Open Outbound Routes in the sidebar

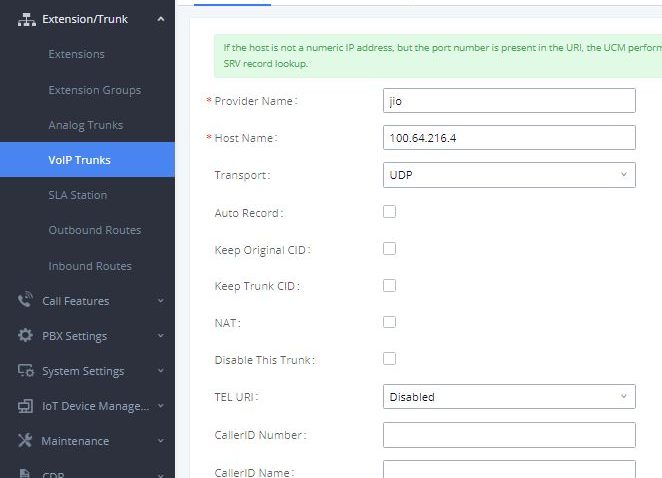[94, 230]
